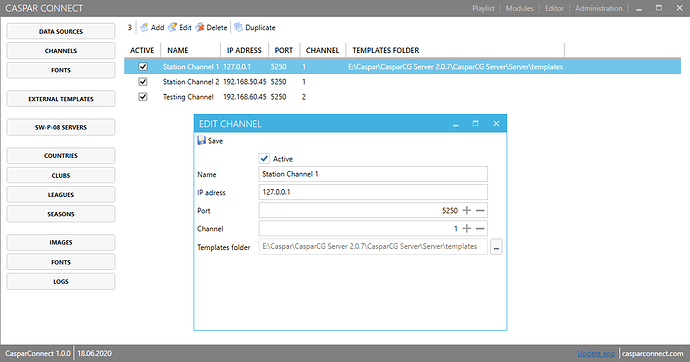Open the Editor menu
Viewport: 690px width, 362px height.
point(554,8)
